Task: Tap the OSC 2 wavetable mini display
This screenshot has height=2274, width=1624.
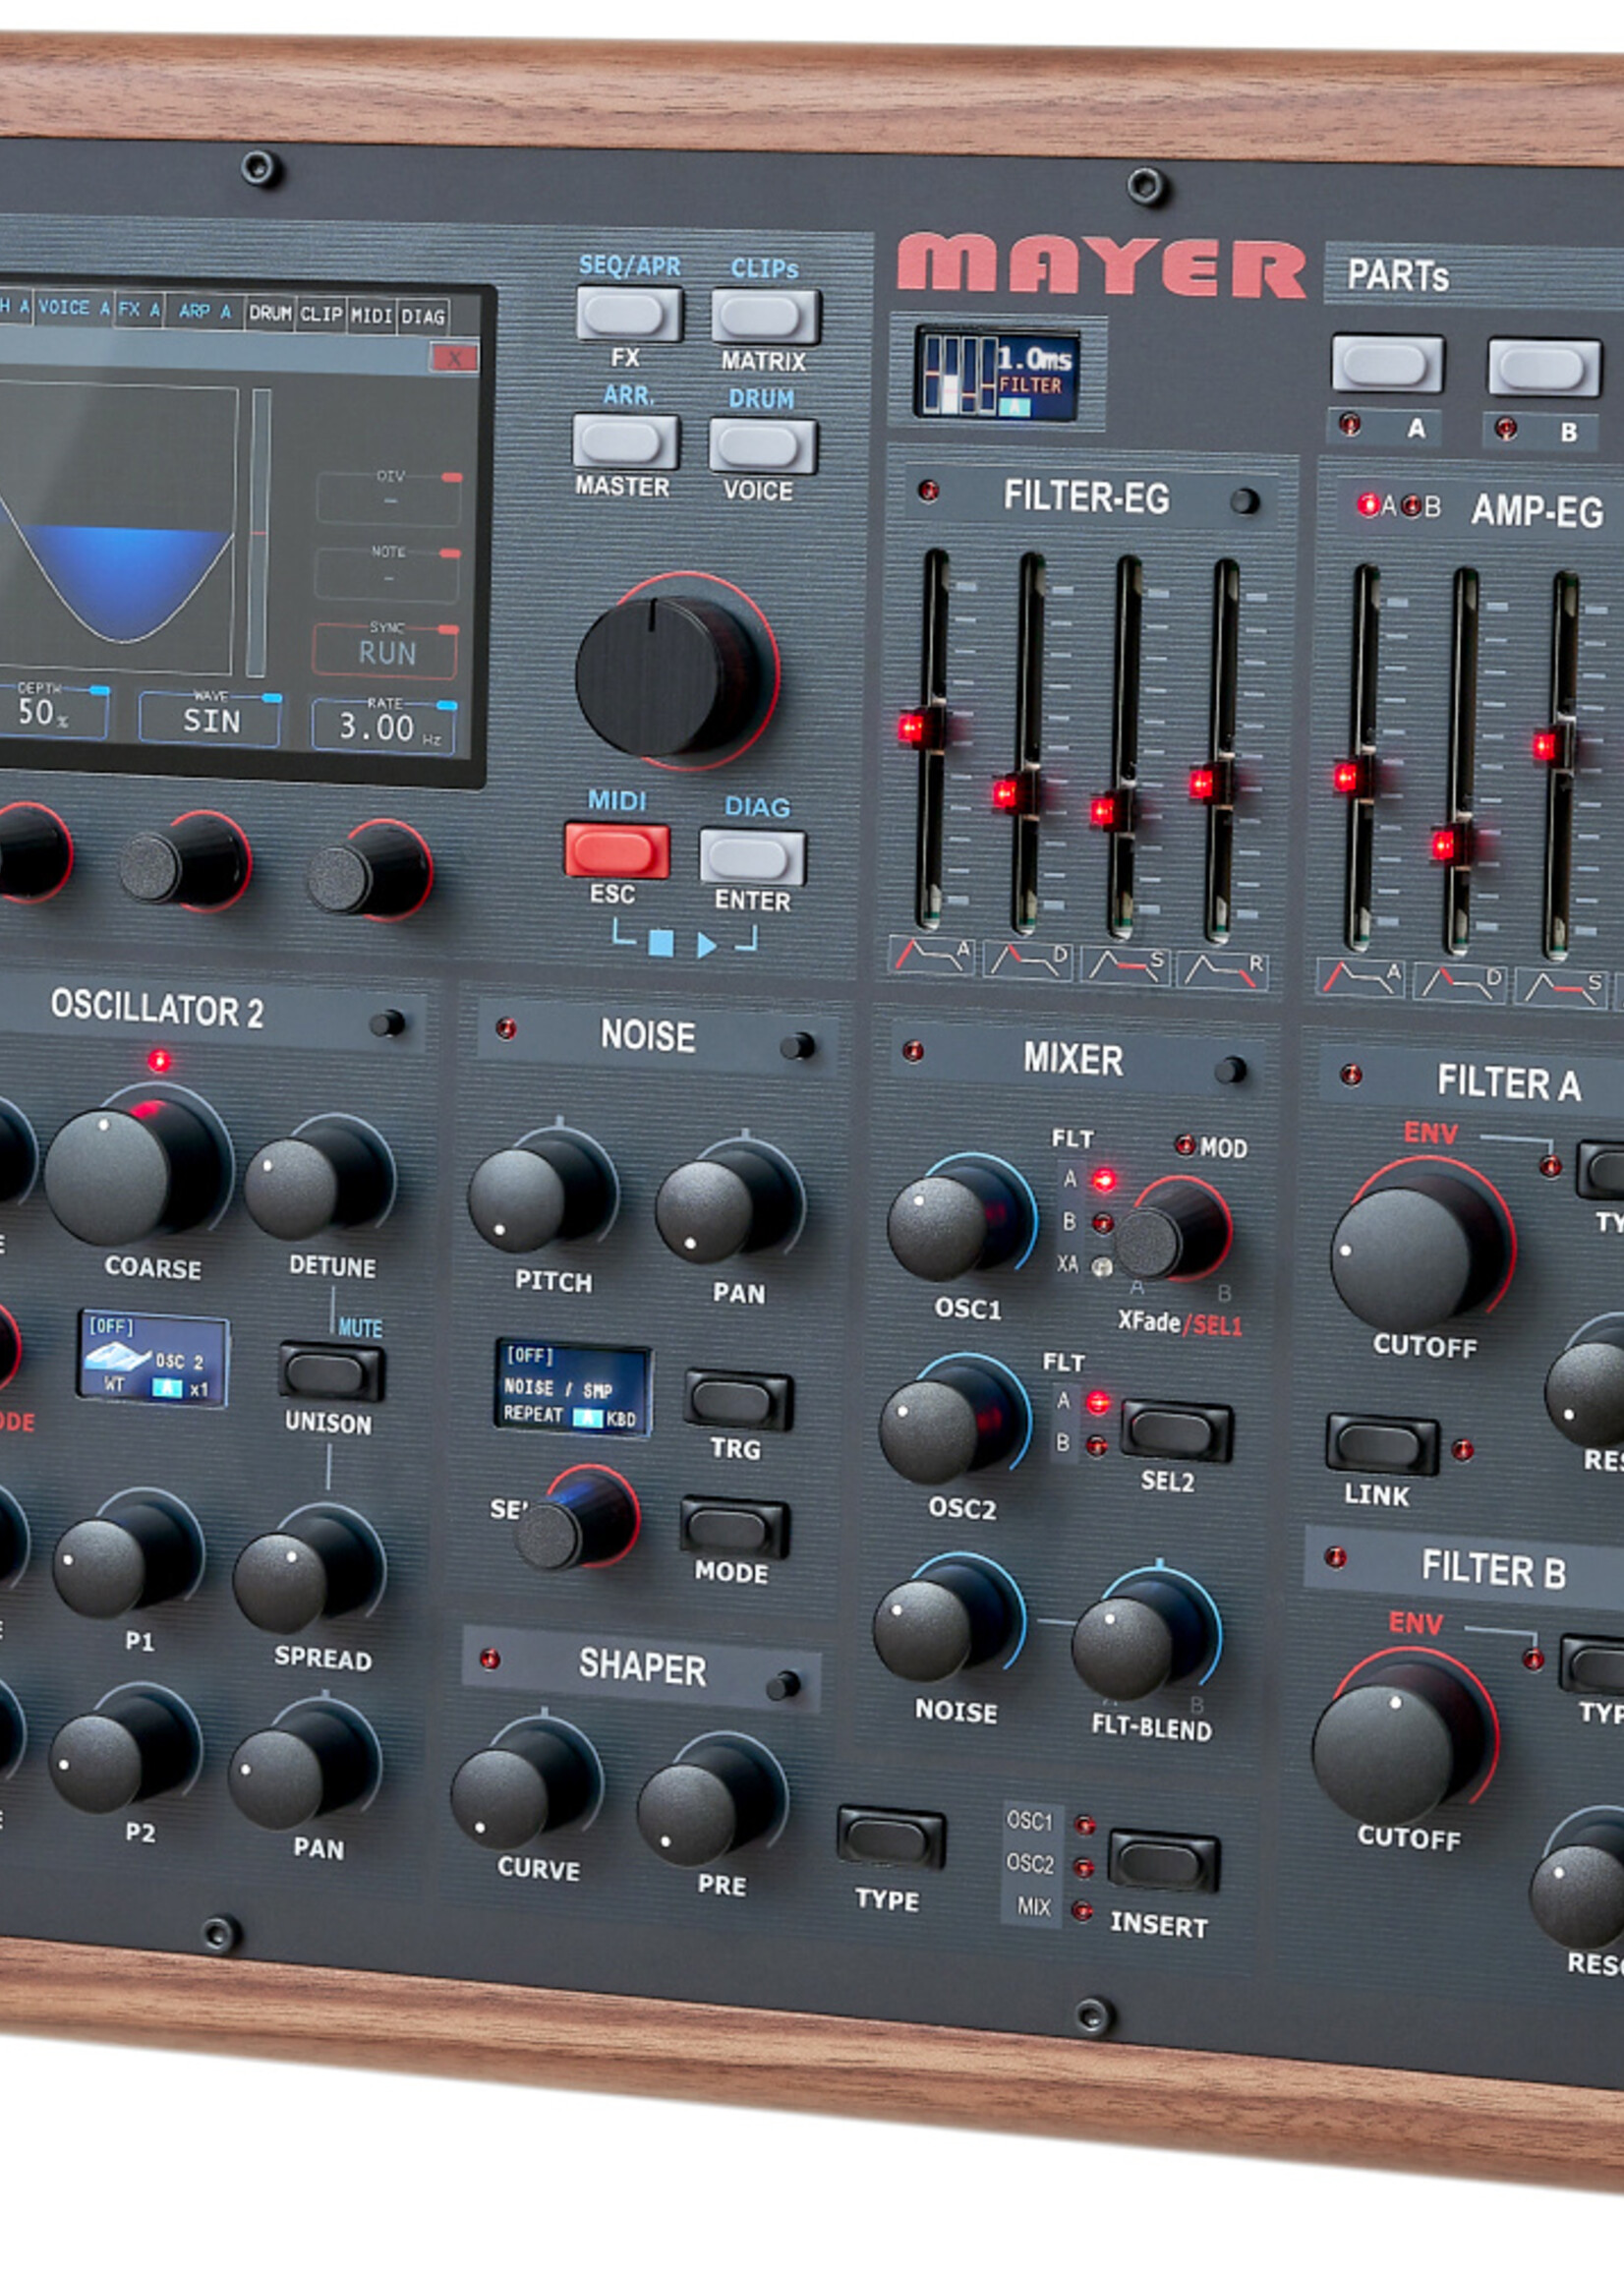Action: click(x=153, y=1359)
